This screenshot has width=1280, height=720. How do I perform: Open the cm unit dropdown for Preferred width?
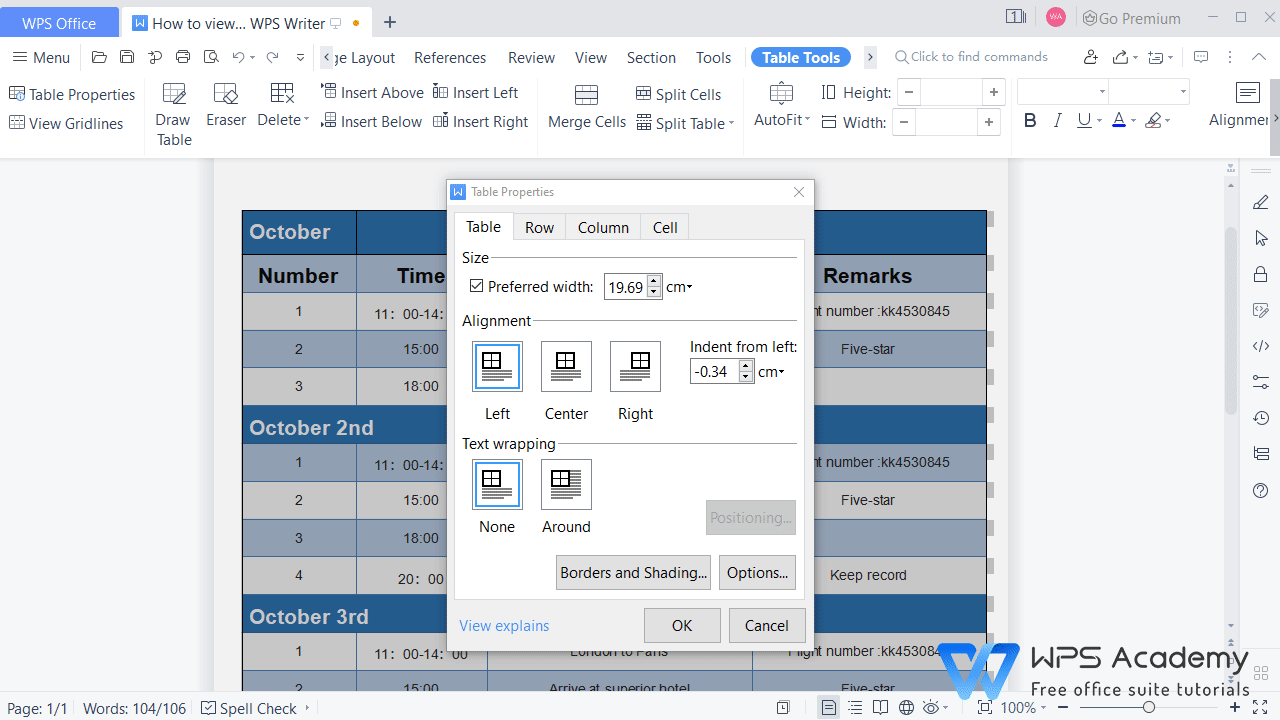[x=678, y=287]
